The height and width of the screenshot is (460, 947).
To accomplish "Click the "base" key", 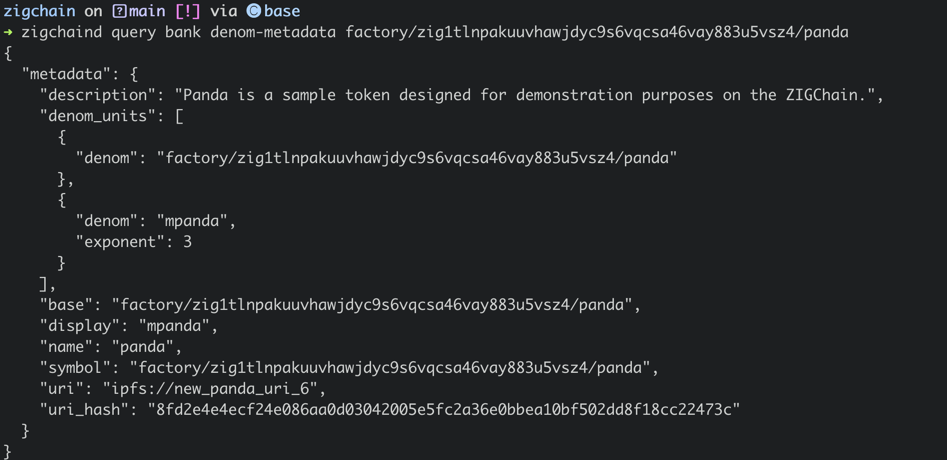I will pos(69,304).
